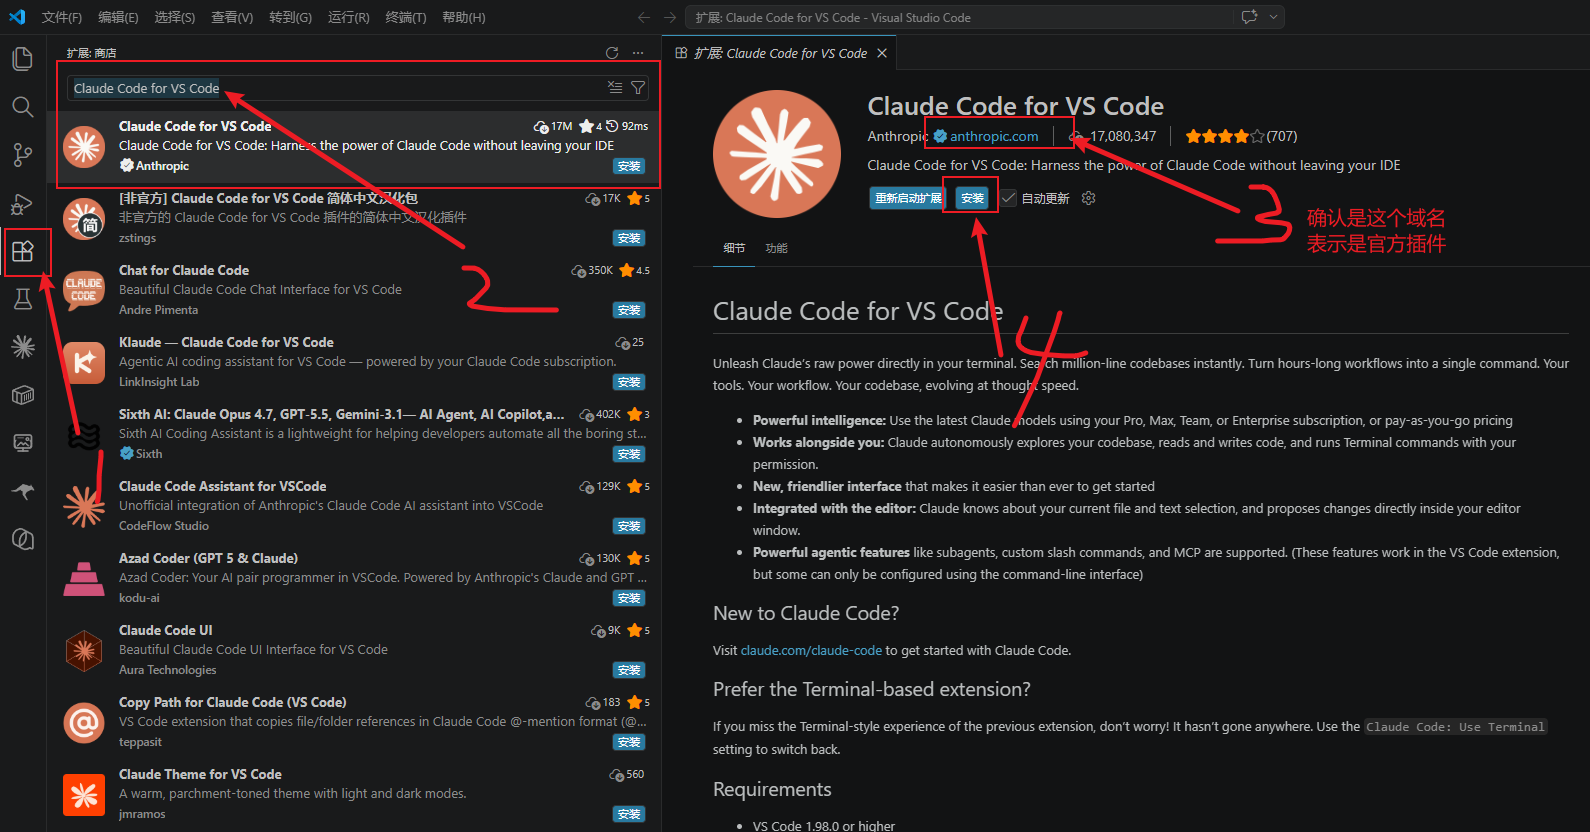Click the star rating (707) on details page
Screen dimensions: 1590x832
point(1241,136)
